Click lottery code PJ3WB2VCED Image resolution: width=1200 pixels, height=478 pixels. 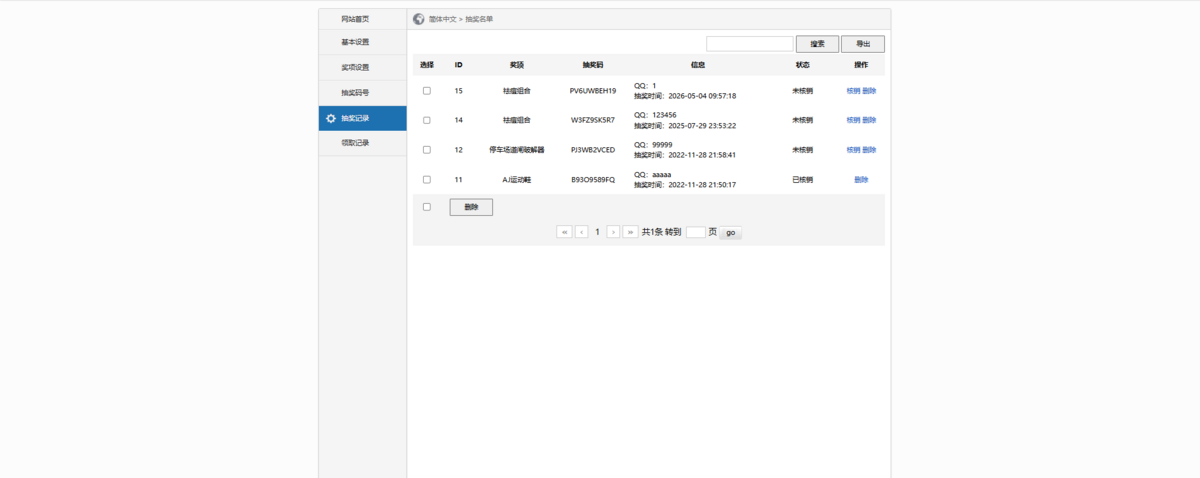[593, 150]
